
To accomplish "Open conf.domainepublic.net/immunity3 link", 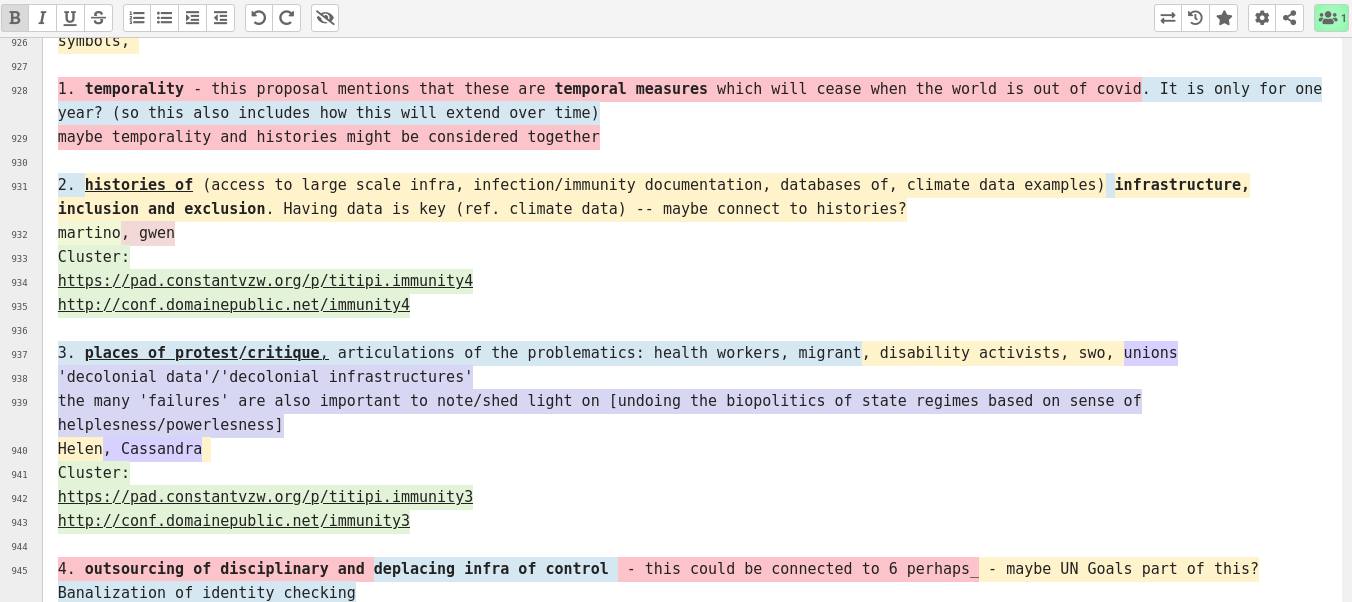I will click(233, 521).
